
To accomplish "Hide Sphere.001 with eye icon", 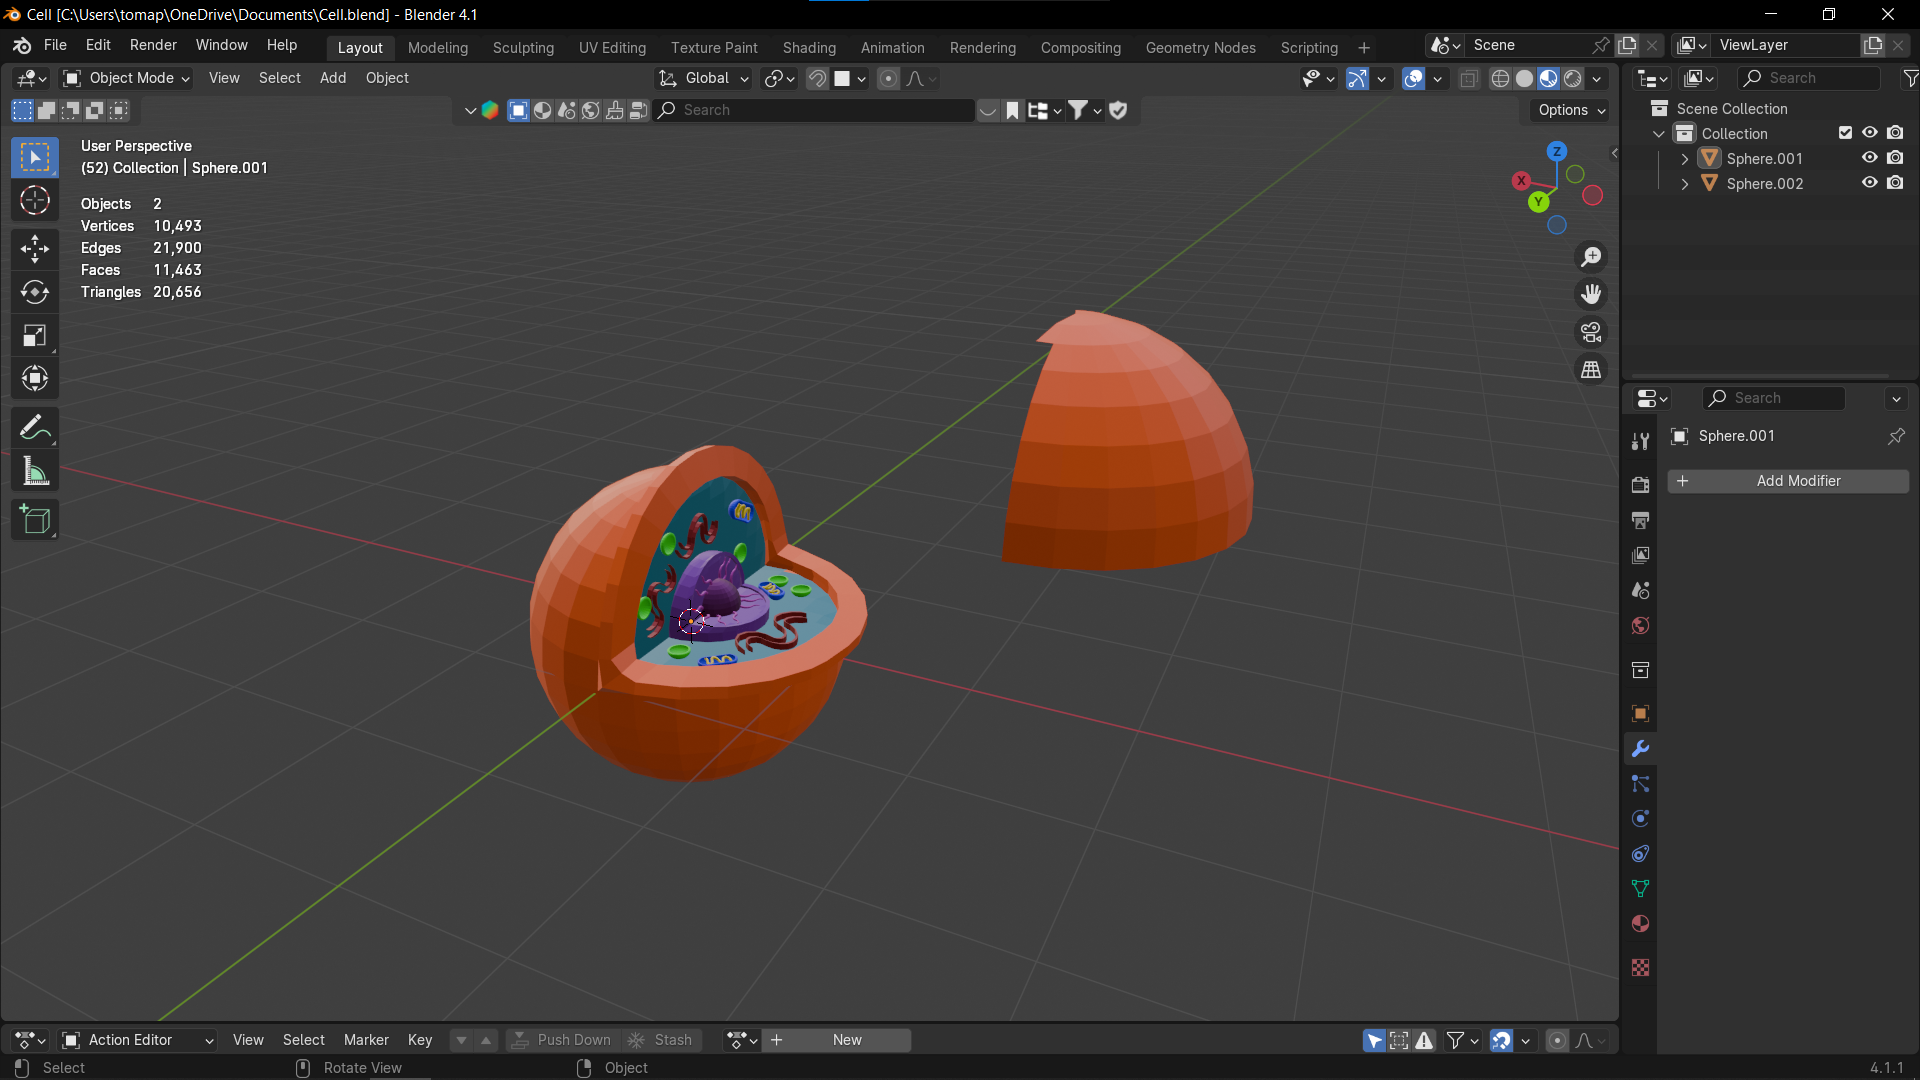I will tap(1869, 158).
